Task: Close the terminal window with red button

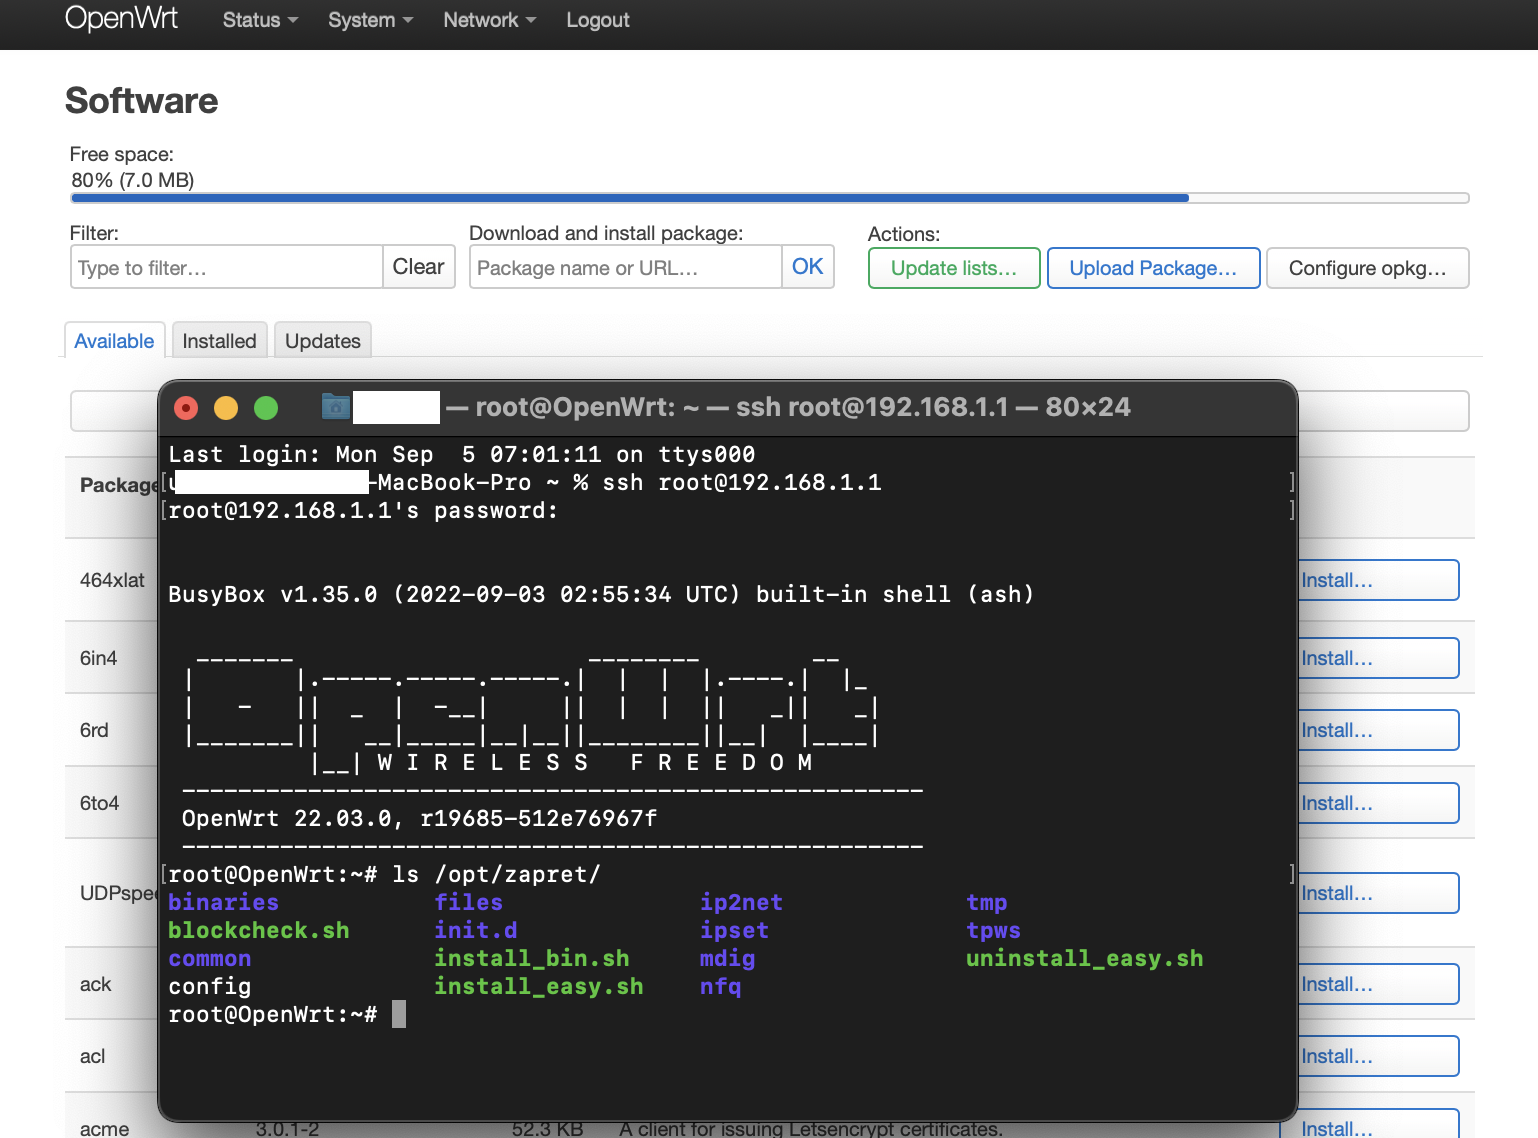Action: point(186,408)
